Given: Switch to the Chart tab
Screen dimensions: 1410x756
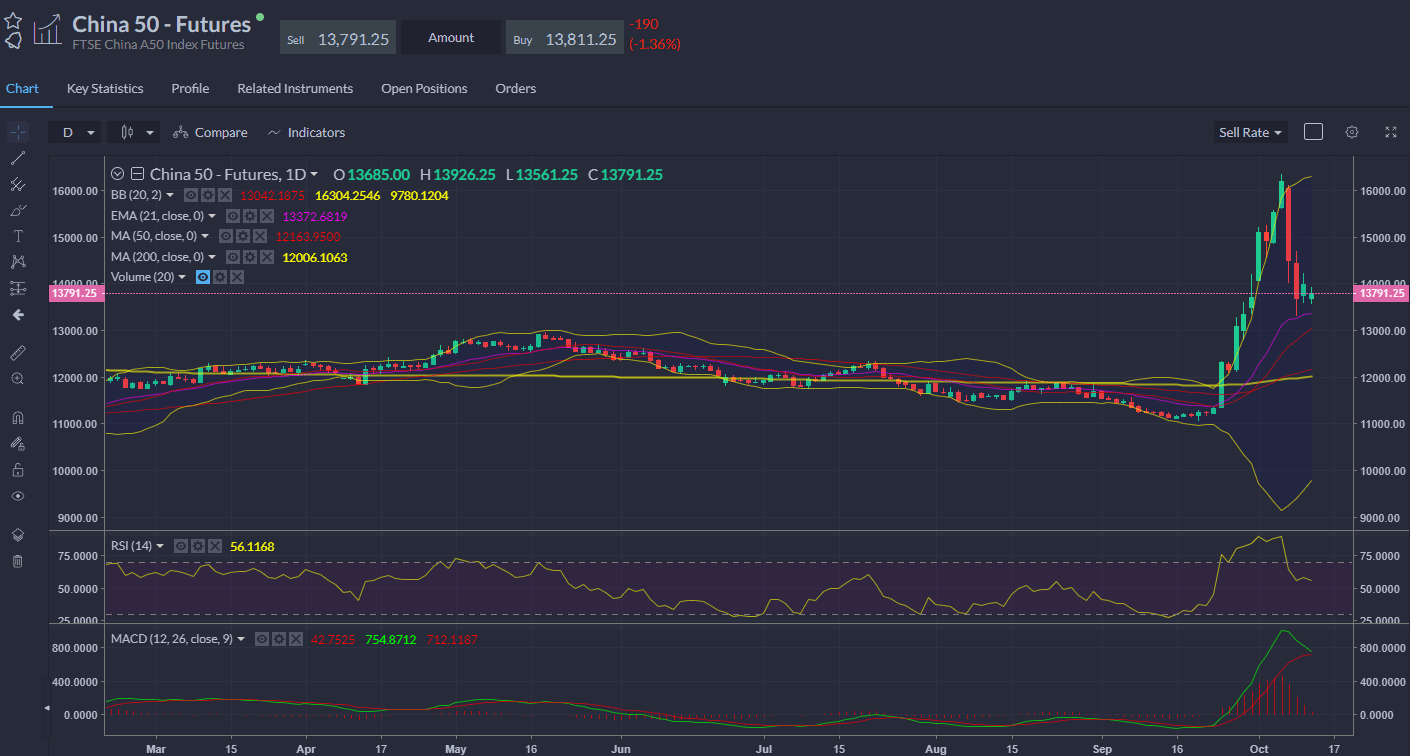Looking at the screenshot, I should 22,88.
